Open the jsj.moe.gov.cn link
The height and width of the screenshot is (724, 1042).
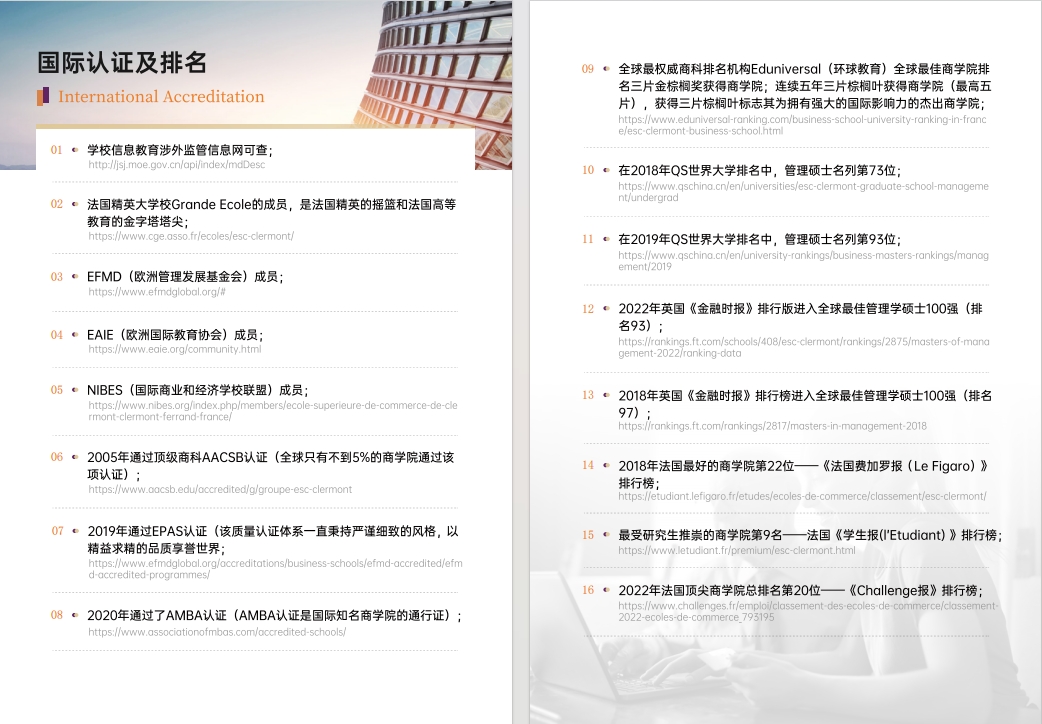click(x=177, y=165)
